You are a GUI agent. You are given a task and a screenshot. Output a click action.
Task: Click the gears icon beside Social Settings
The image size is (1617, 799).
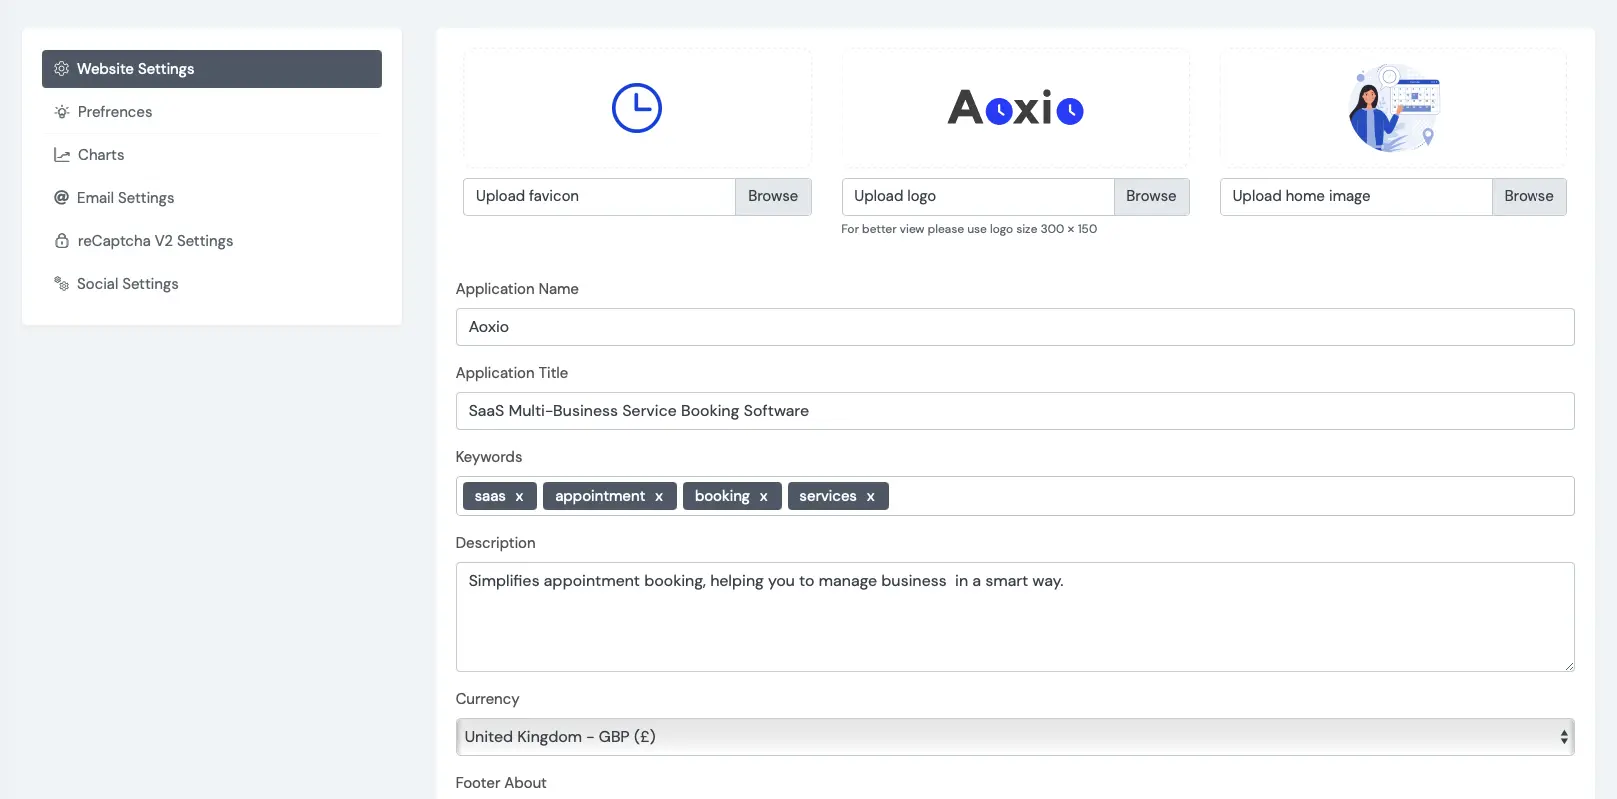(x=62, y=284)
